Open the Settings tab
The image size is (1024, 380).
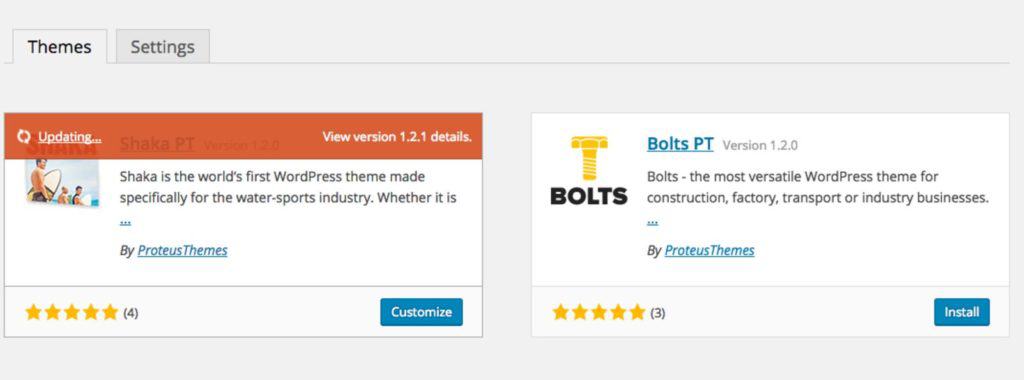pyautogui.click(x=163, y=47)
